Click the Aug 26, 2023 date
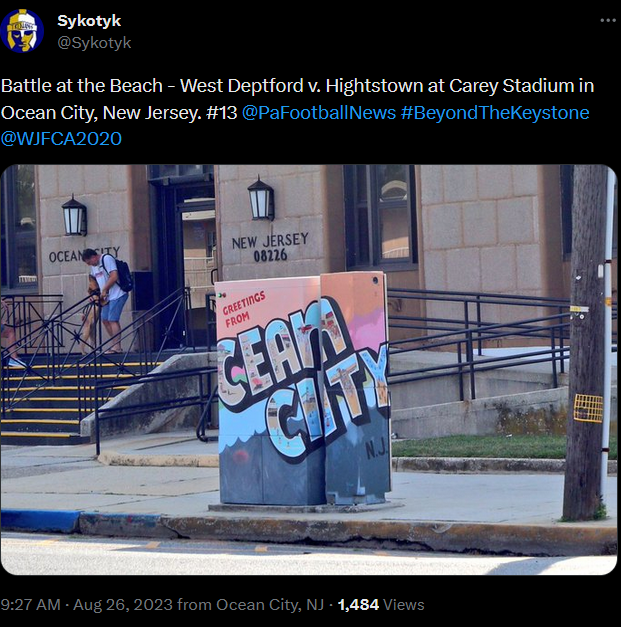 (x=123, y=605)
